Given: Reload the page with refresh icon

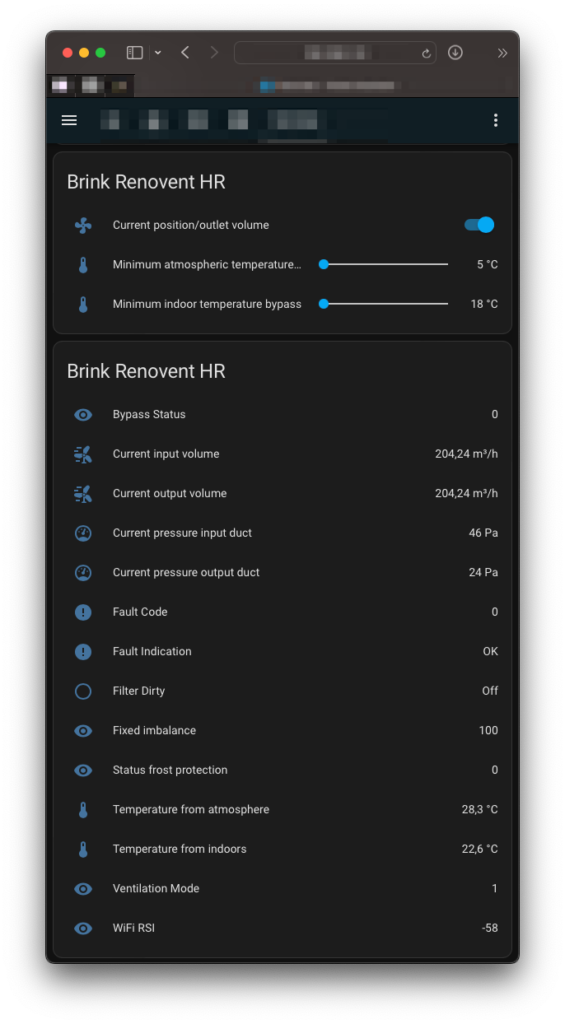Looking at the screenshot, I should click(427, 54).
